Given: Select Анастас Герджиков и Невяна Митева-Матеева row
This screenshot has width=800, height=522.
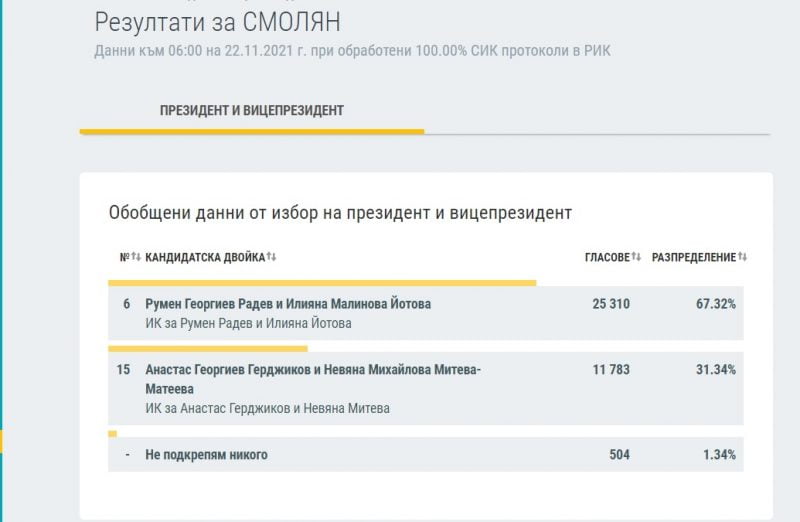Looking at the screenshot, I should tap(426, 388).
